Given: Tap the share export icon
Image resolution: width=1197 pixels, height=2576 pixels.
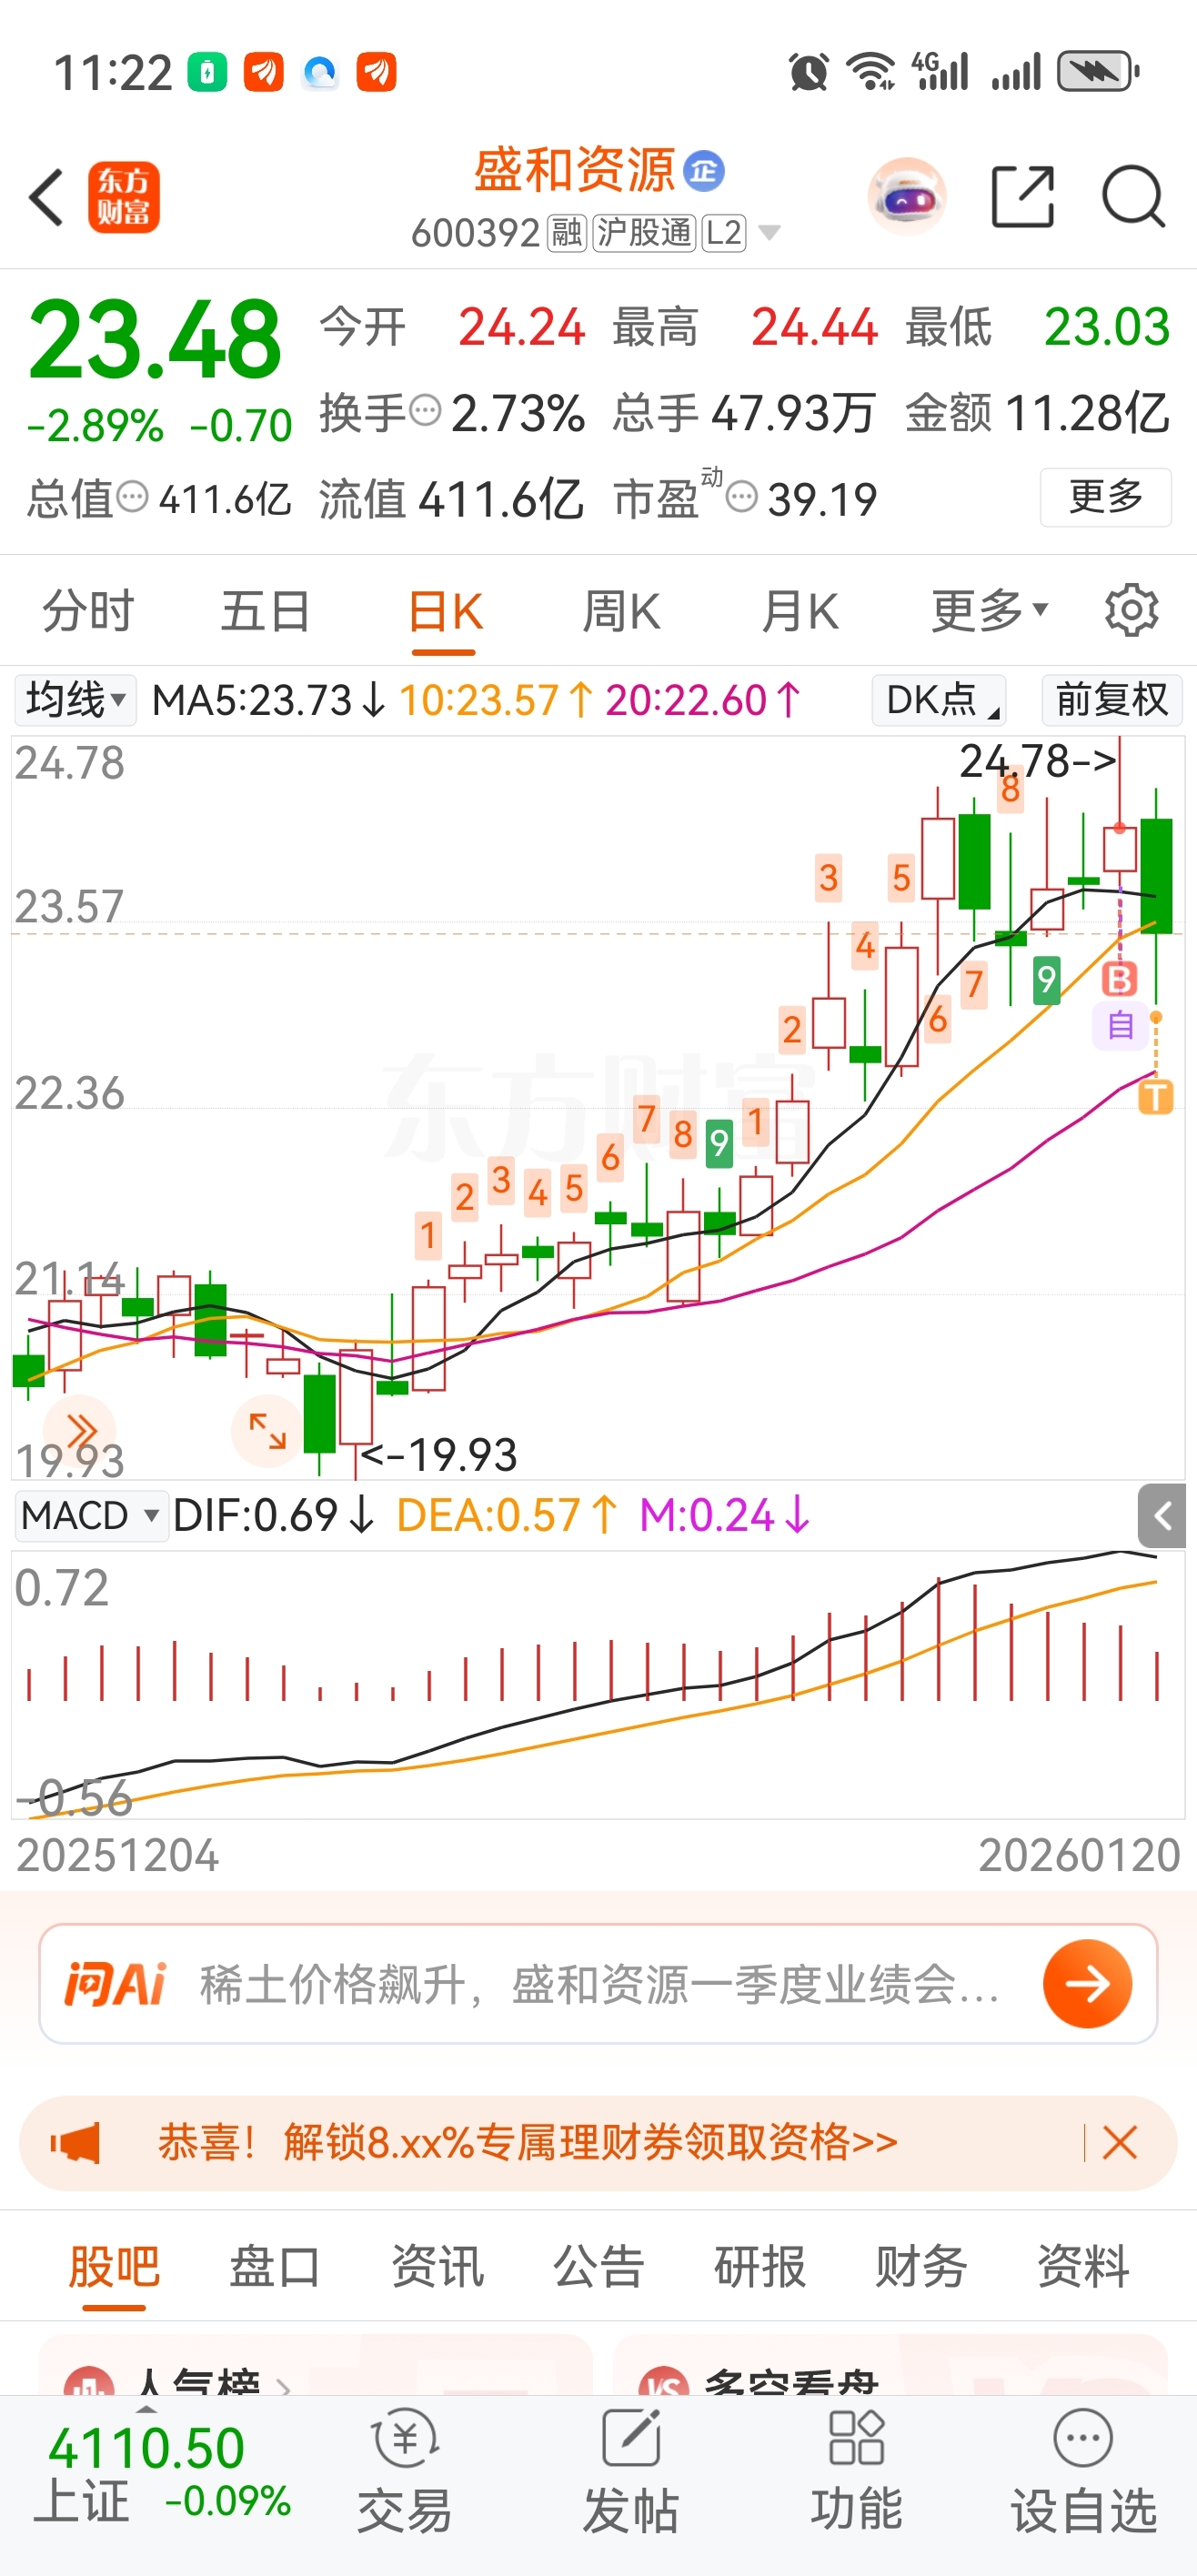Looking at the screenshot, I should (1023, 197).
